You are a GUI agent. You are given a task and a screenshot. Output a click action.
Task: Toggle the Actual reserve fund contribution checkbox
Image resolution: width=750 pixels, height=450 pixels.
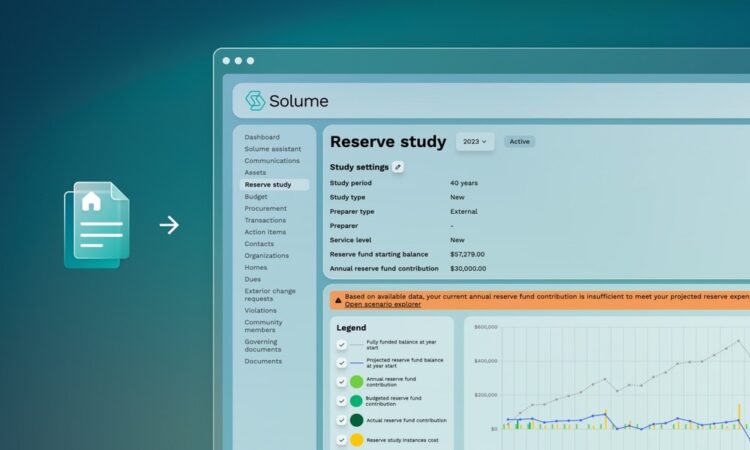[x=341, y=420]
